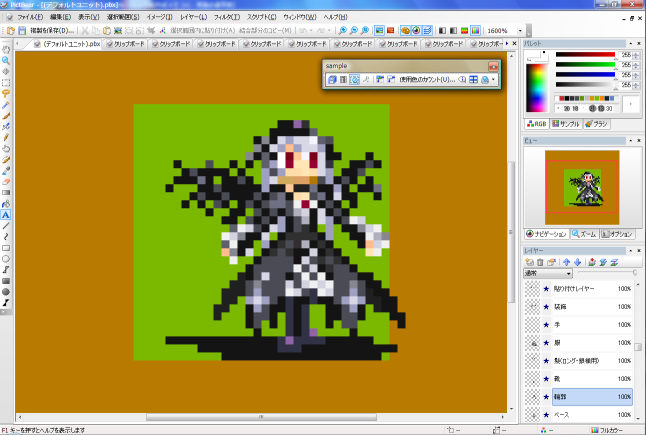Click 使用色のカウント(U)... button
646x435 pixels.
coord(427,80)
